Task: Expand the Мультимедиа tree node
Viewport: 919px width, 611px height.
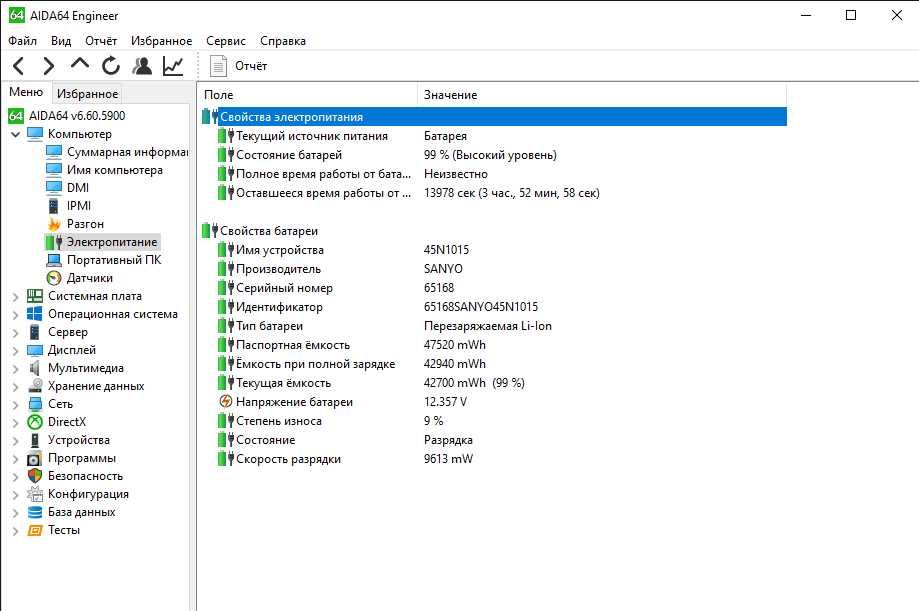Action: [x=16, y=369]
